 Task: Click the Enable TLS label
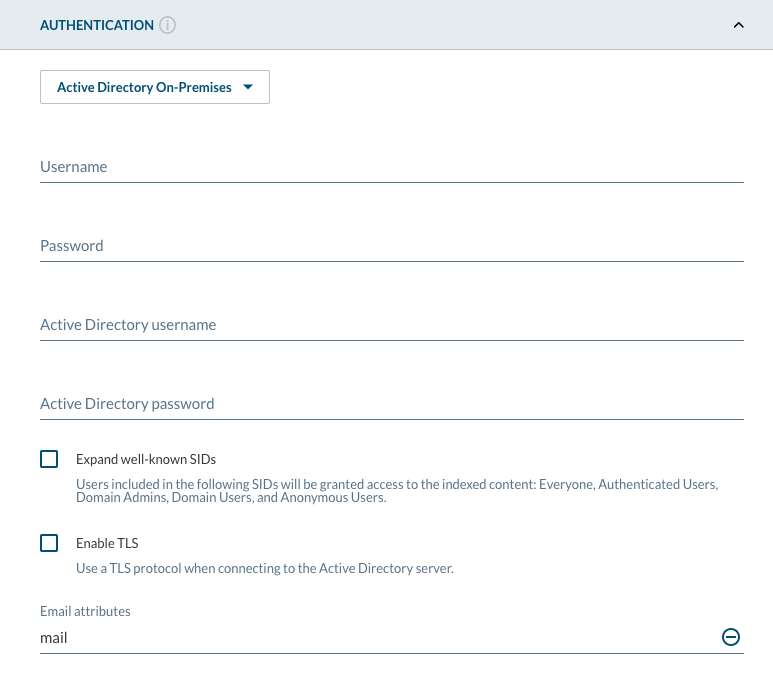click(107, 543)
